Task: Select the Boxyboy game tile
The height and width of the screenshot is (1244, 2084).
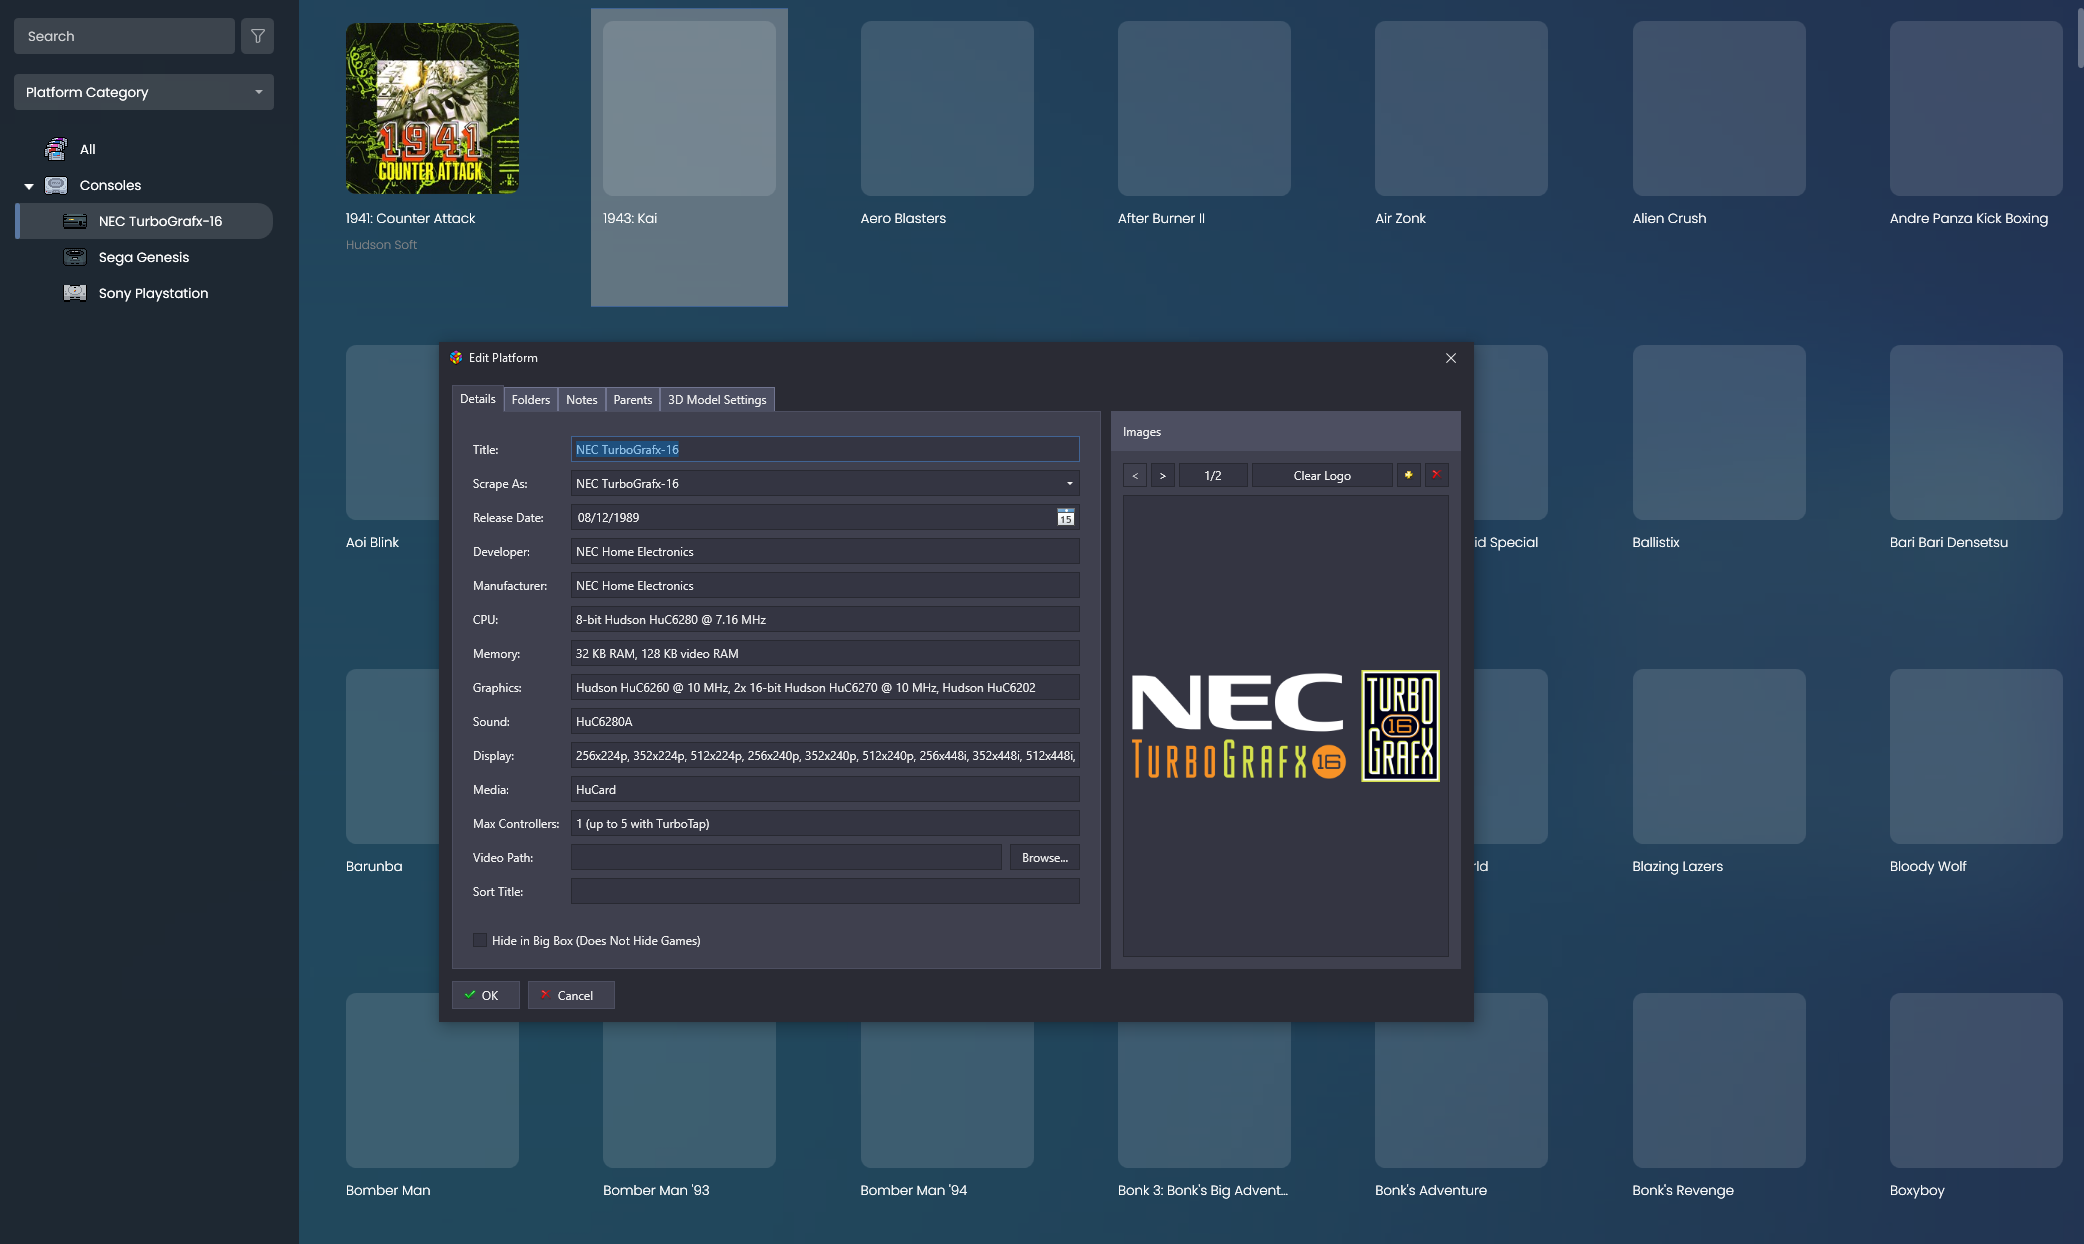Action: coord(1976,1080)
